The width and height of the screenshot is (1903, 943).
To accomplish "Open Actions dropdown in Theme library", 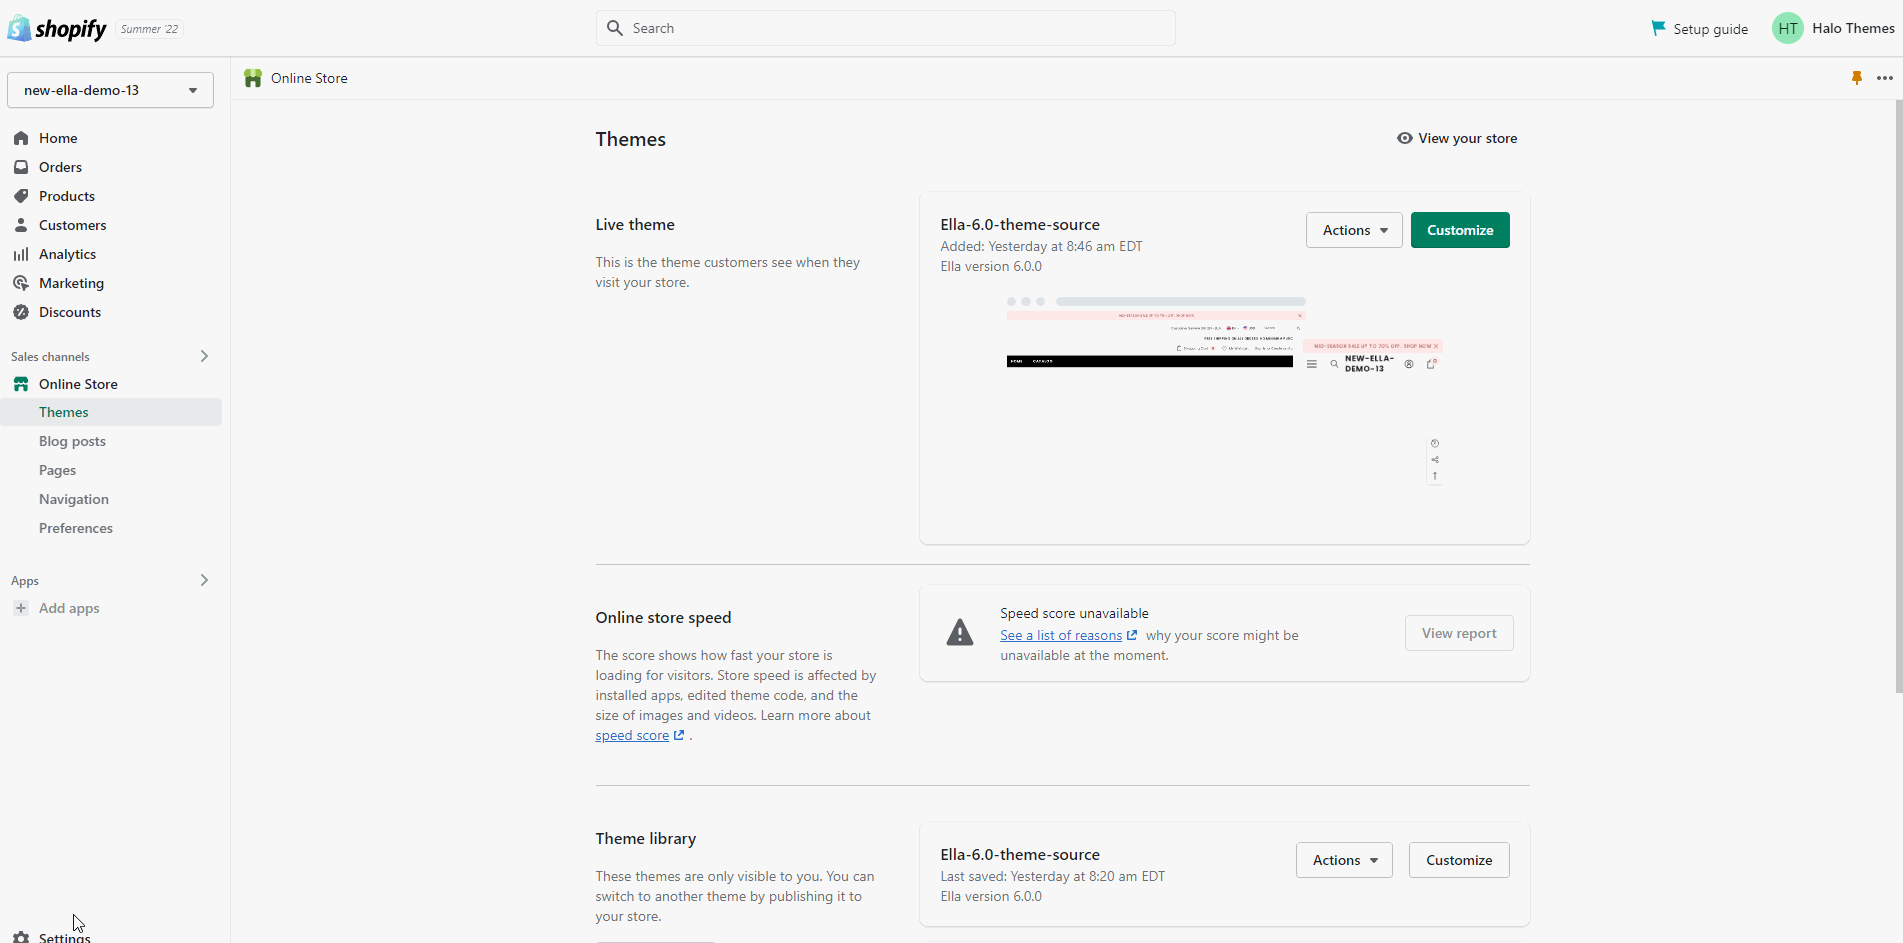I will (1344, 860).
